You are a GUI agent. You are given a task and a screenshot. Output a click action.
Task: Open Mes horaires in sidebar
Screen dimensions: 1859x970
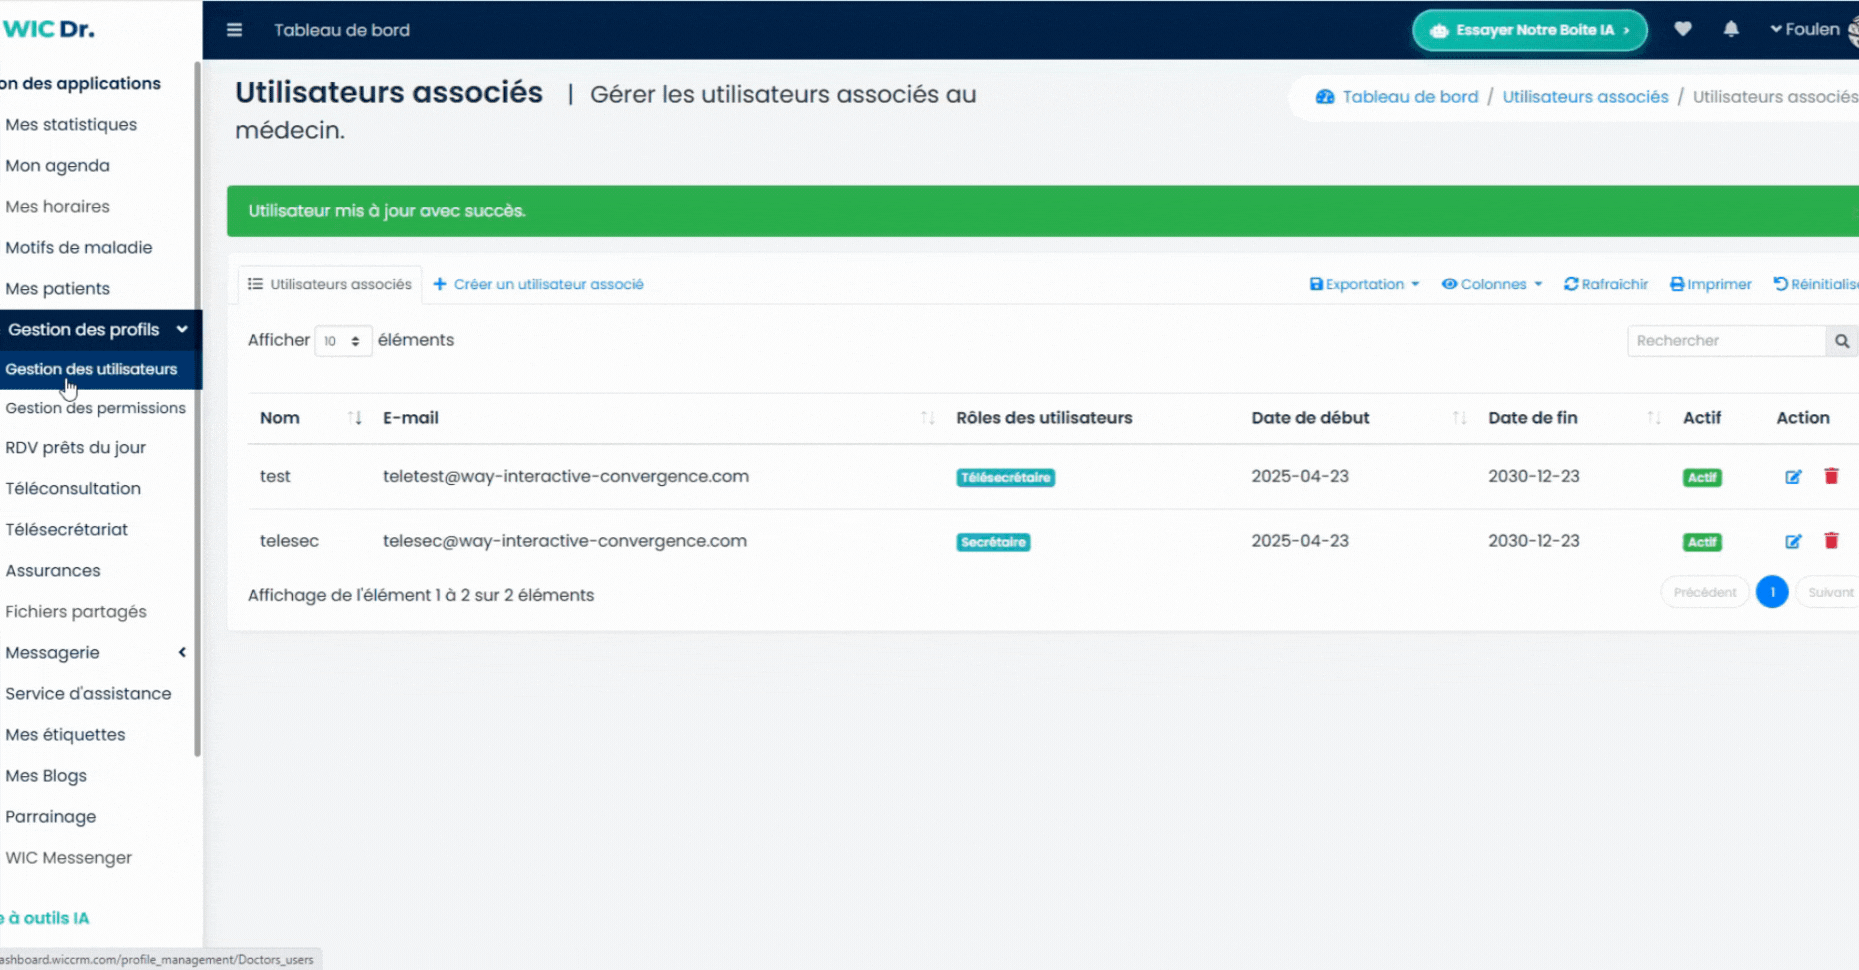pyautogui.click(x=57, y=206)
